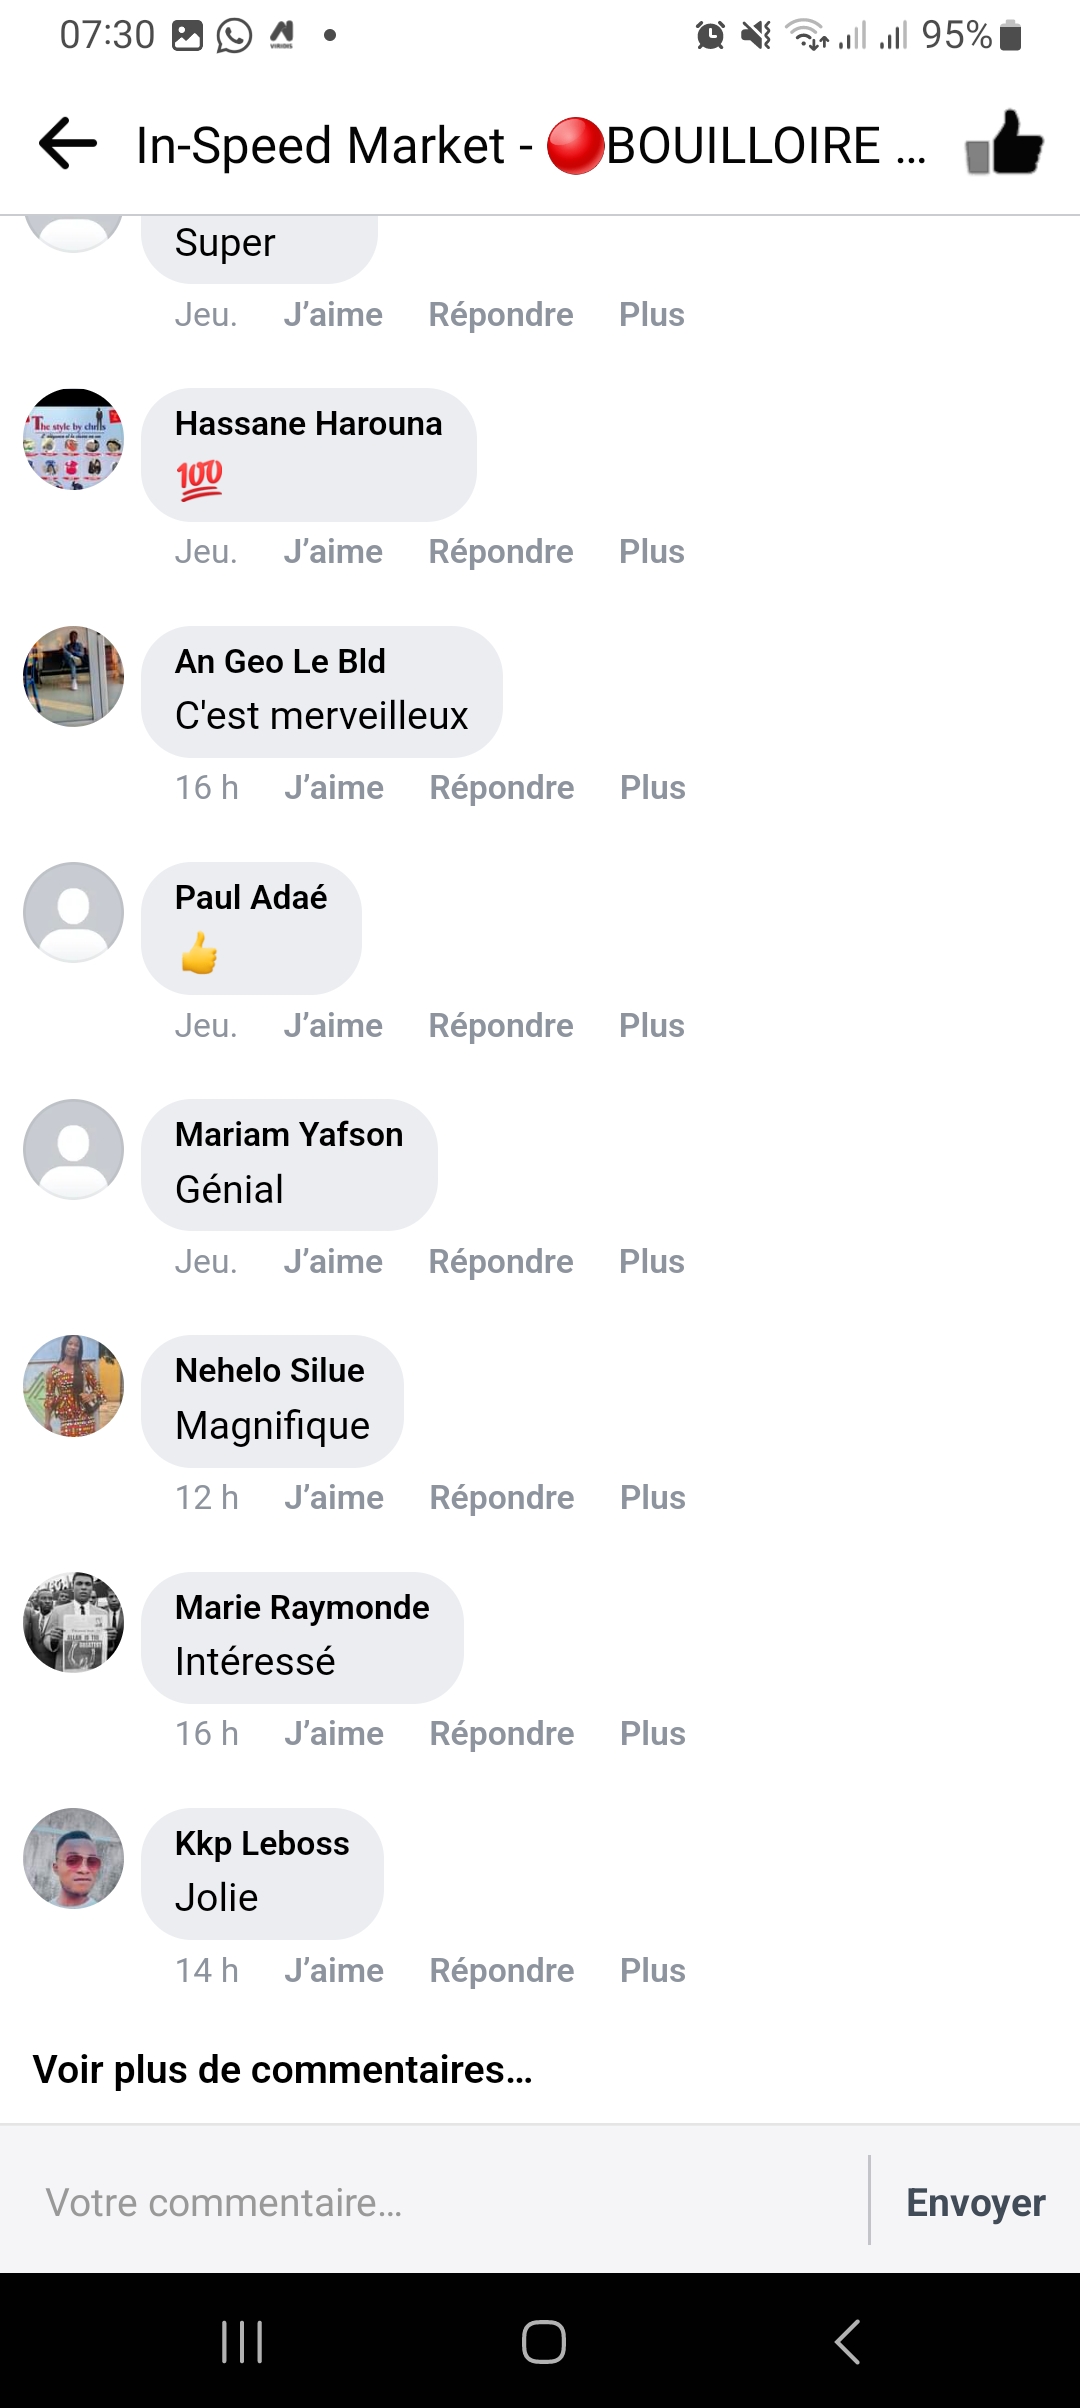
Task: Open Marie Raymonde's profile name link
Action: pyautogui.click(x=302, y=1607)
